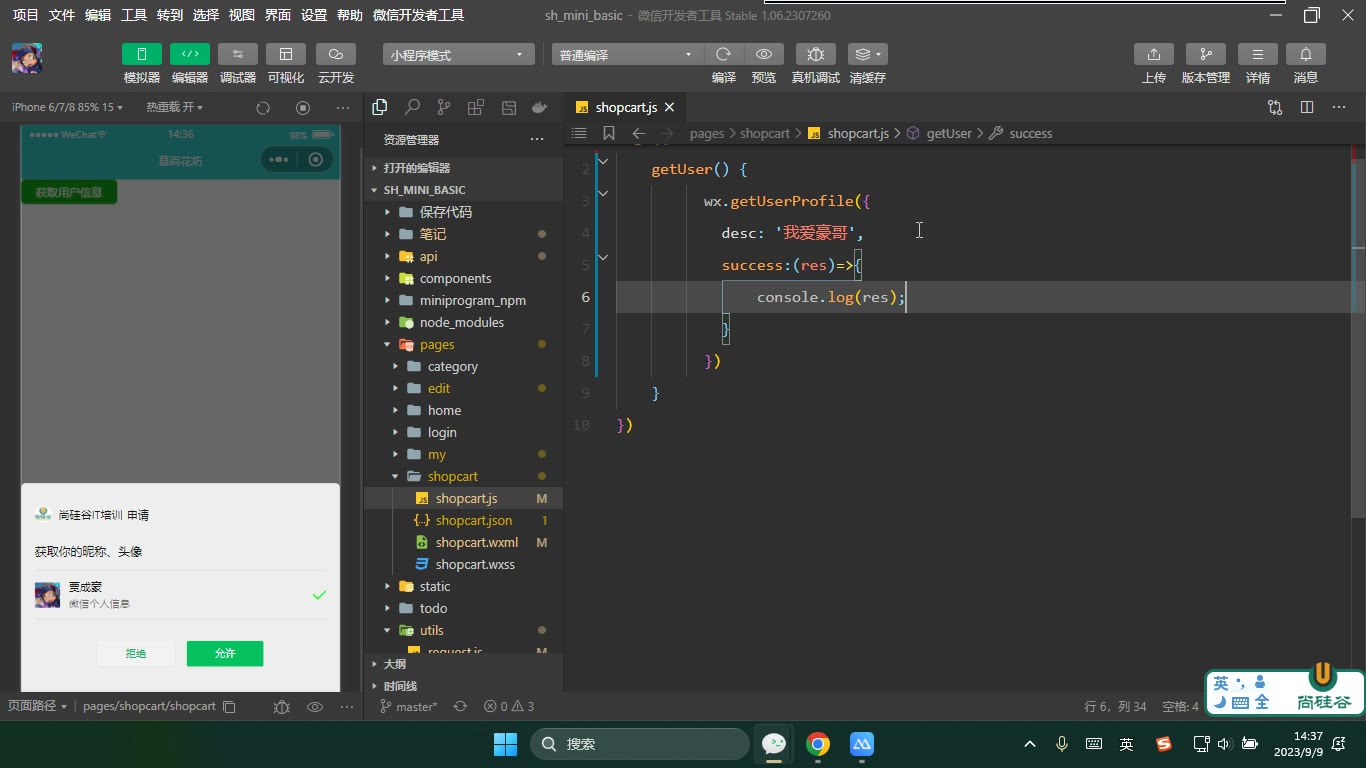Open version management icon
This screenshot has width=1366, height=768.
click(x=1206, y=54)
